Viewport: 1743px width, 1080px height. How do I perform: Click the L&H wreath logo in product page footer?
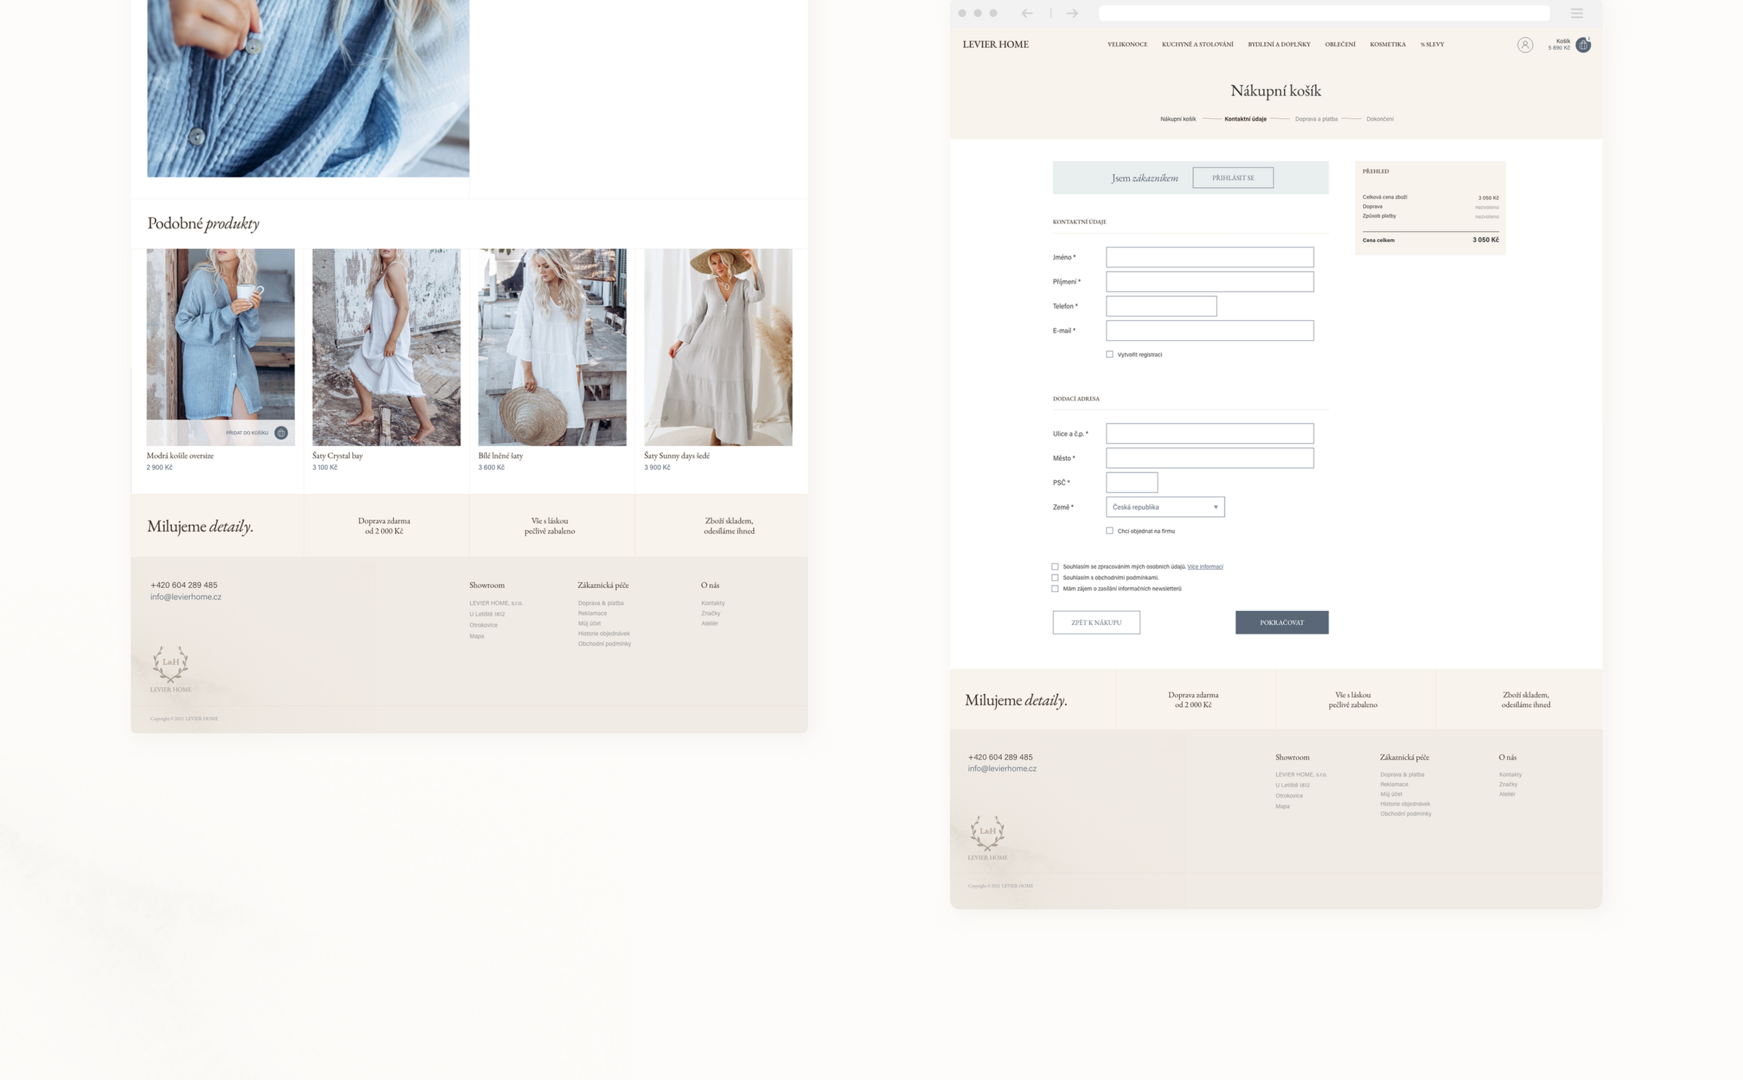[170, 663]
